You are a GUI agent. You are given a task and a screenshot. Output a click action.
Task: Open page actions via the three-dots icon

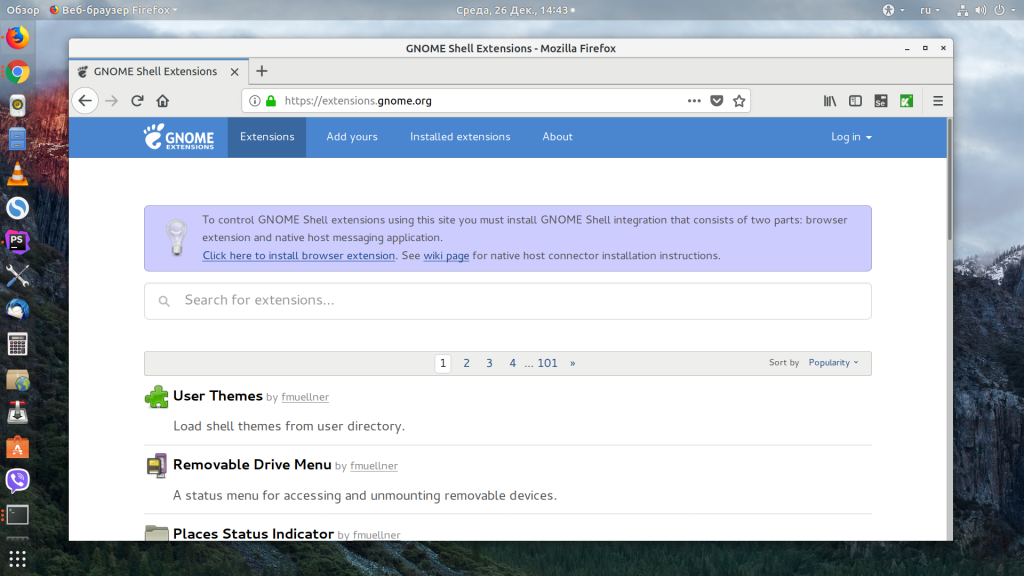pyautogui.click(x=694, y=100)
